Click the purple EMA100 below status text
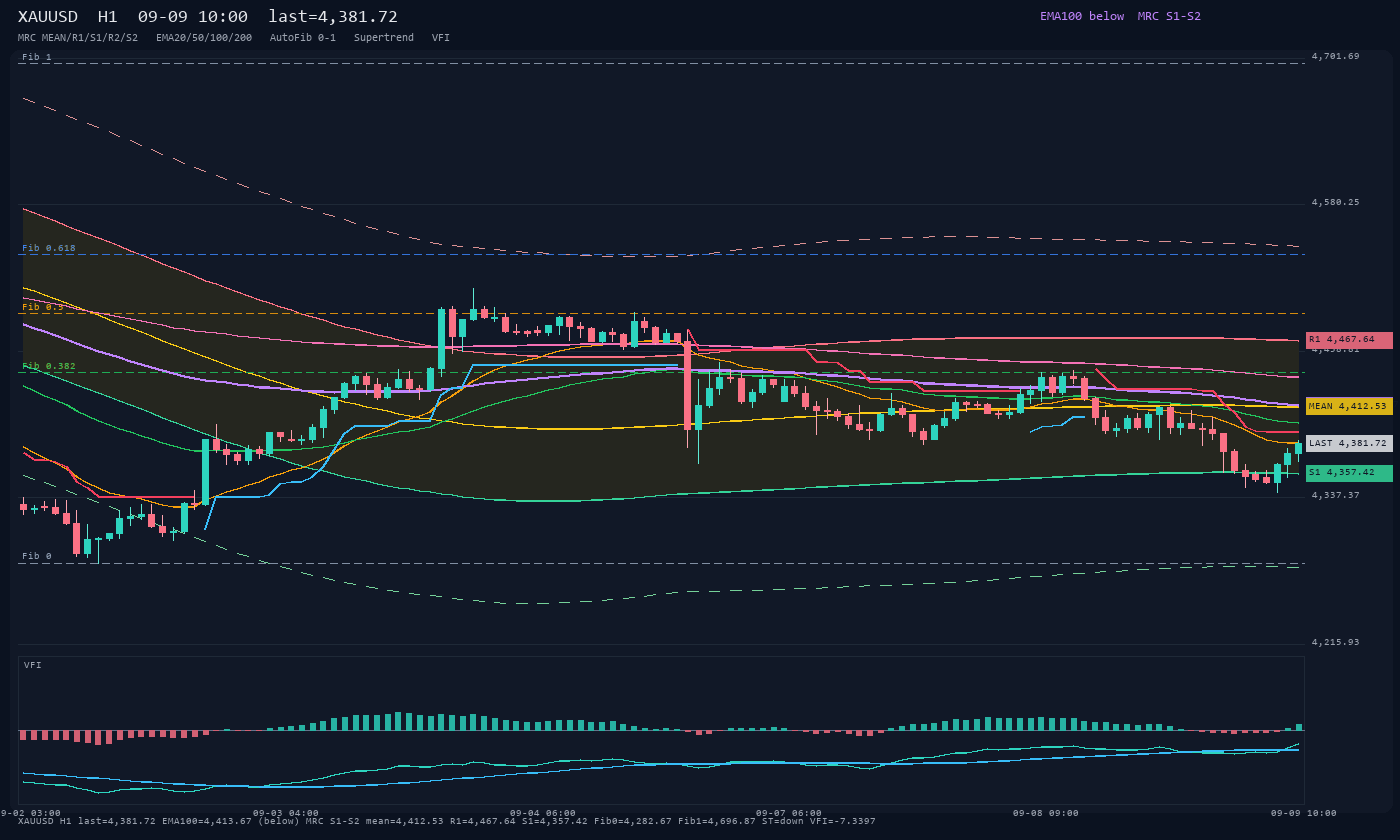 [x=1082, y=16]
